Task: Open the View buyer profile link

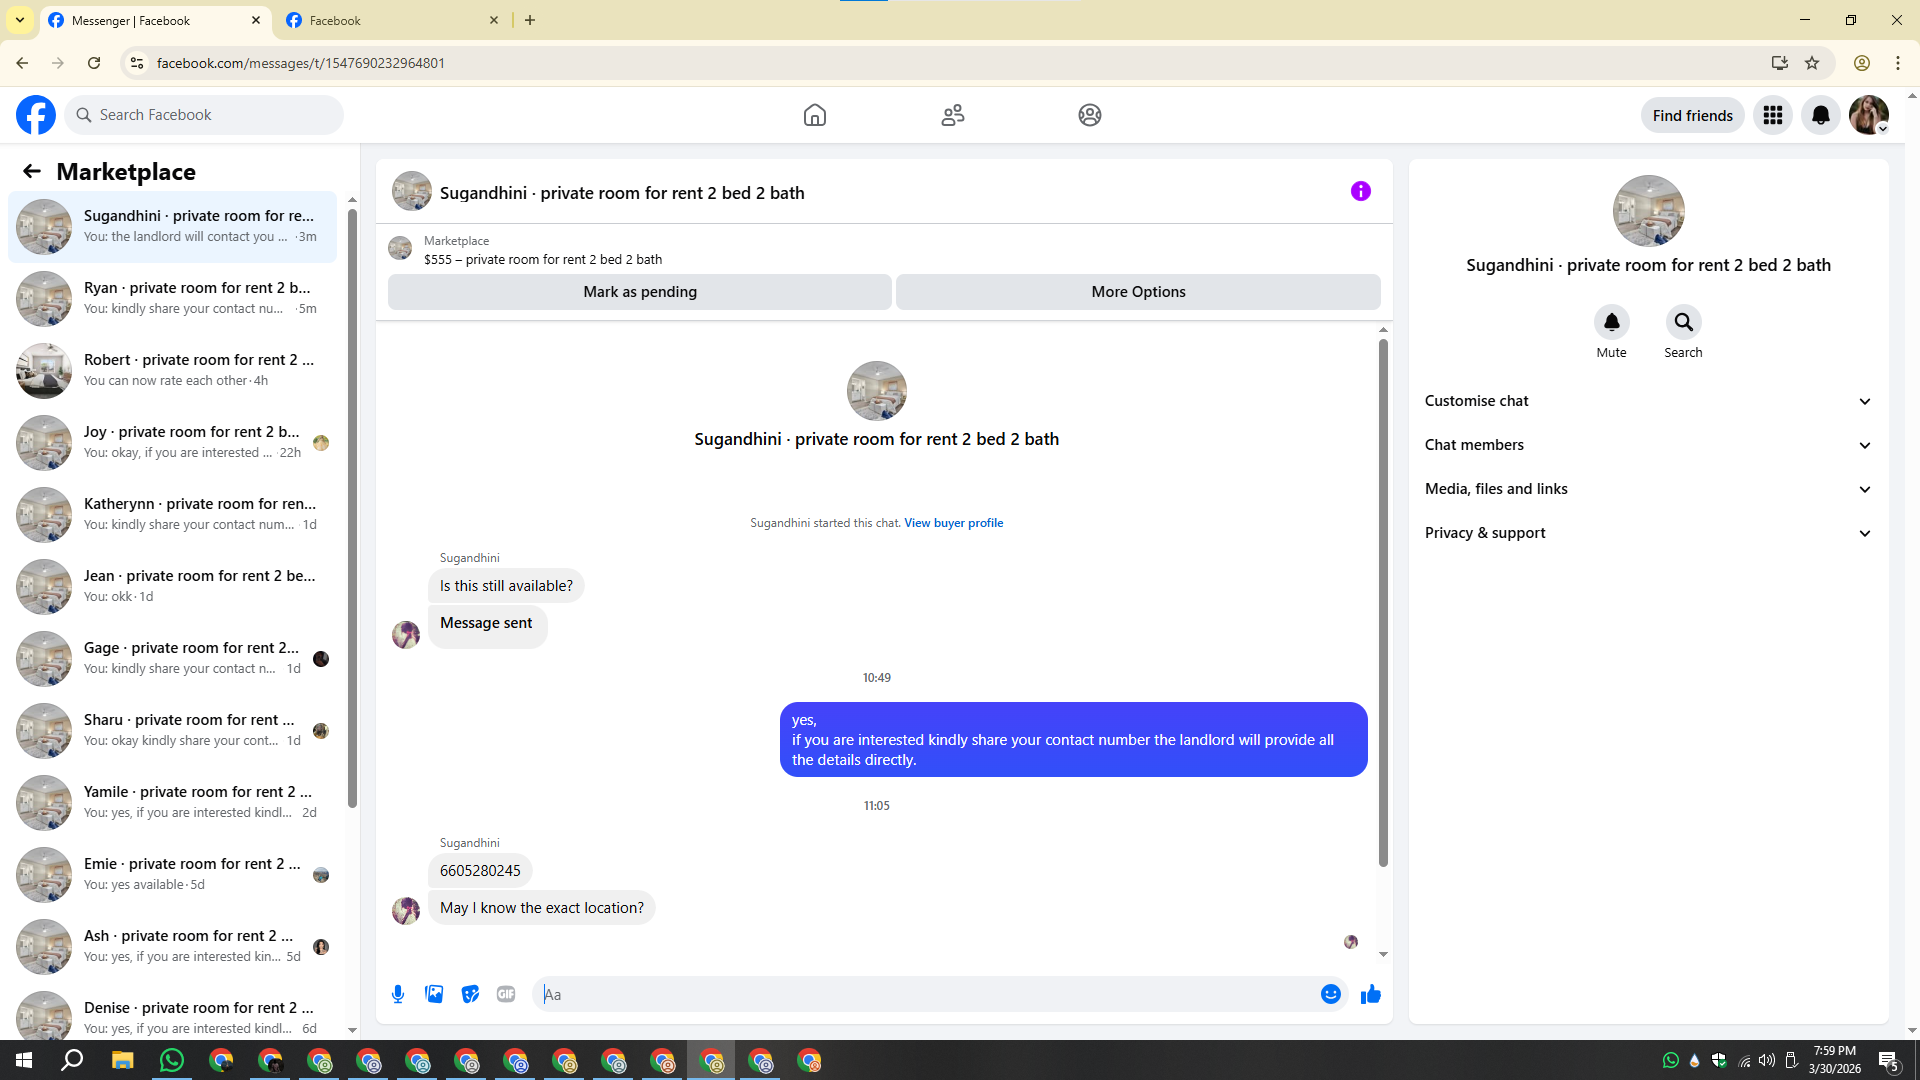Action: coord(953,523)
